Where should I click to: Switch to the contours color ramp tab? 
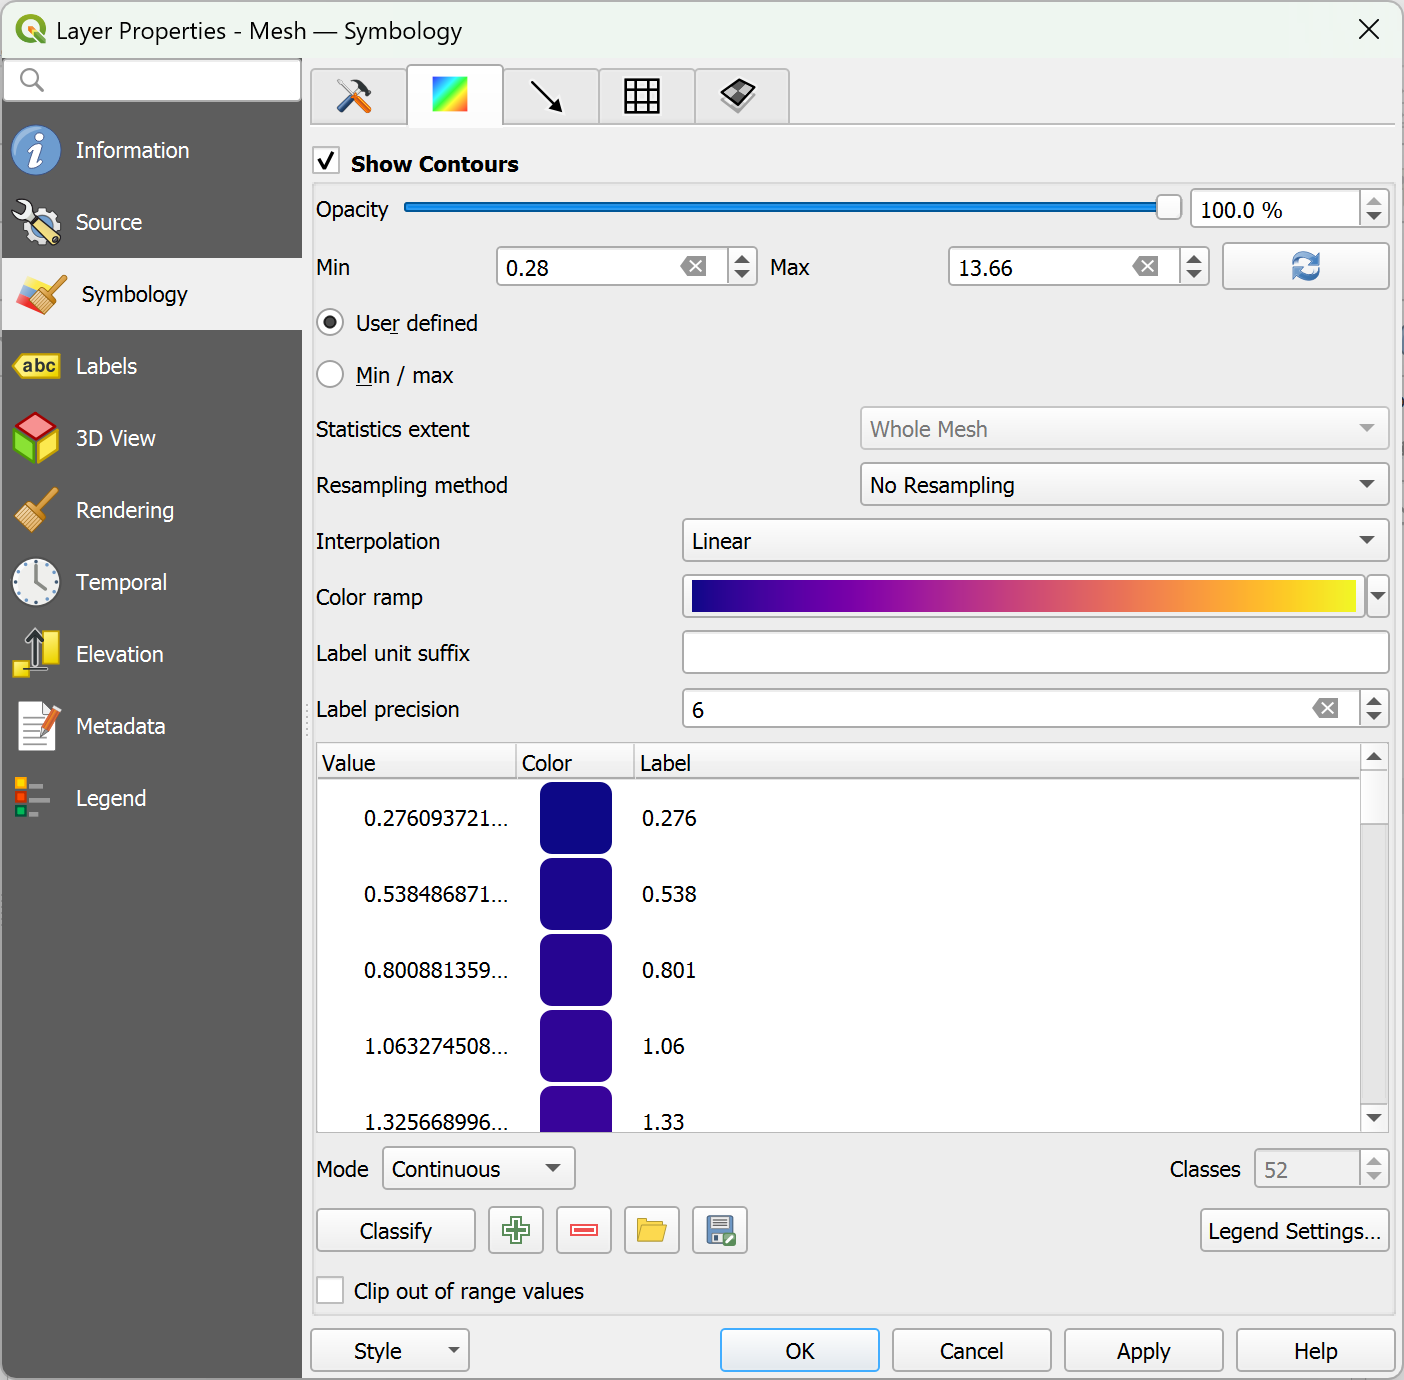click(454, 96)
